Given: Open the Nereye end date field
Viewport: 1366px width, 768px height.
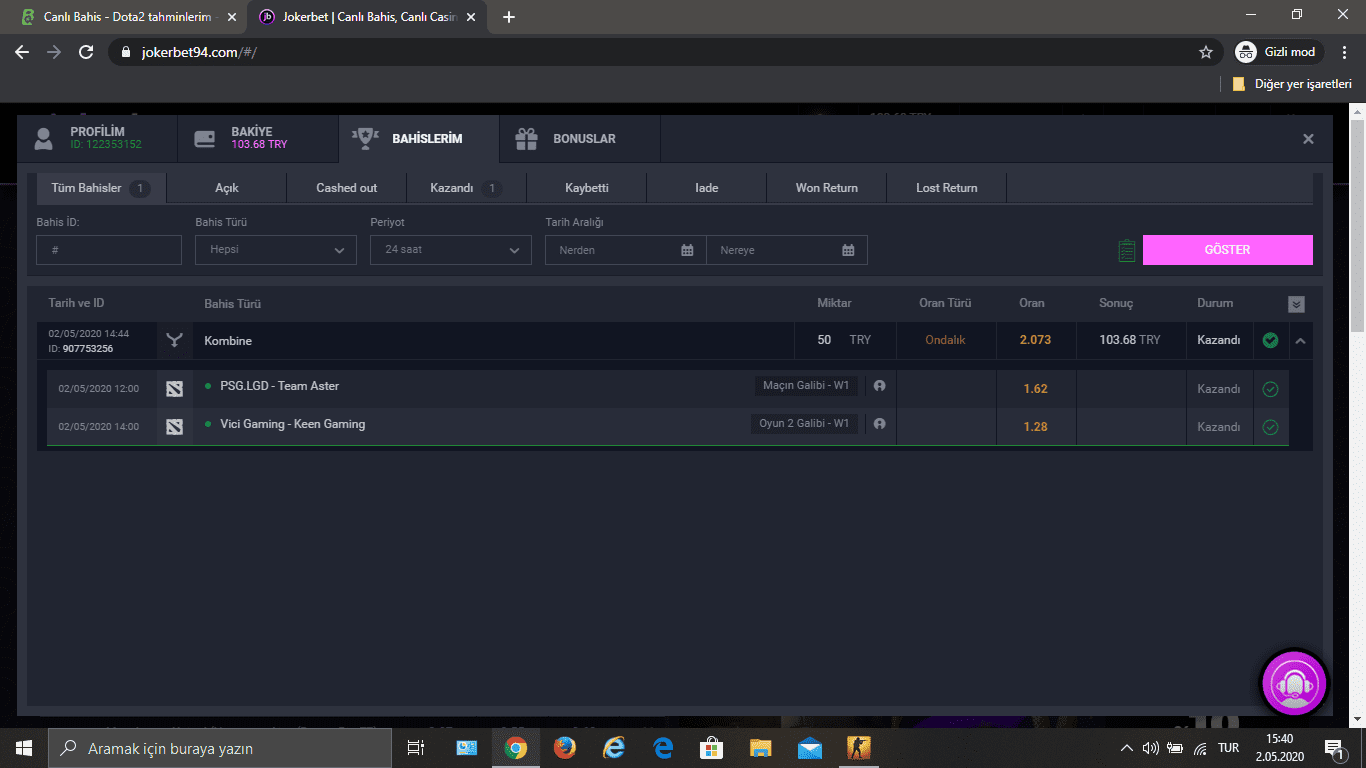Looking at the screenshot, I should pos(787,250).
